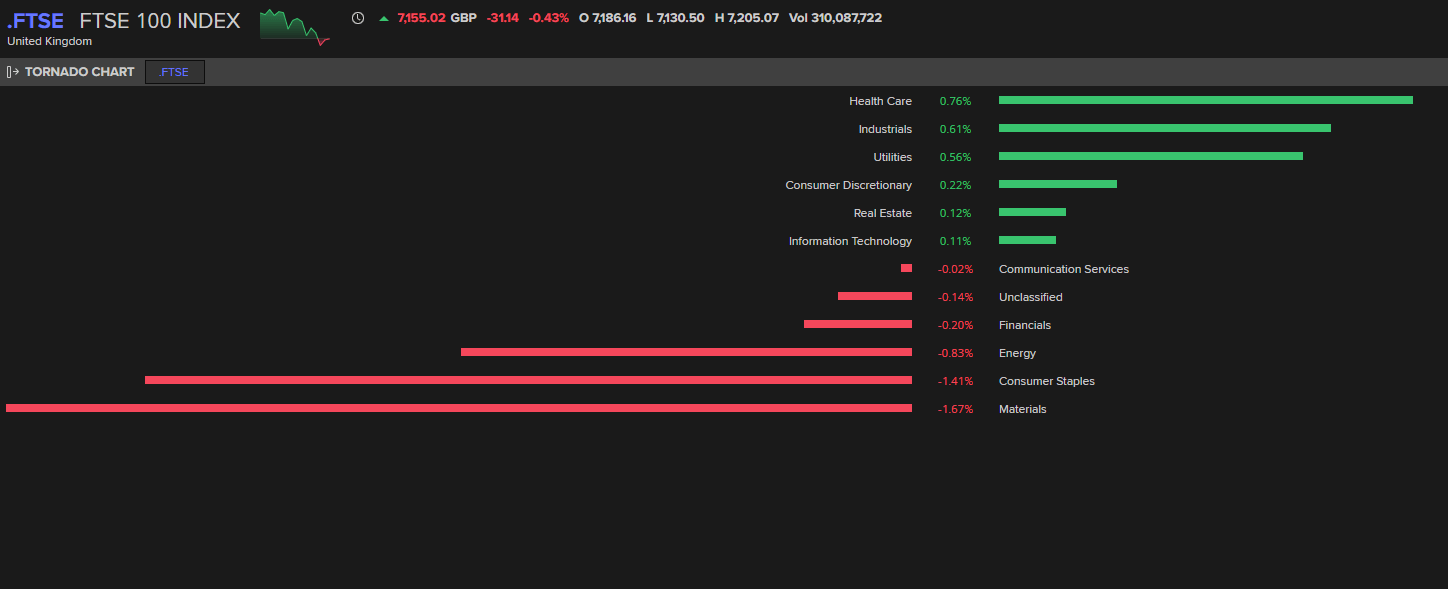Click the 0.12% Real Estate value

955,213
